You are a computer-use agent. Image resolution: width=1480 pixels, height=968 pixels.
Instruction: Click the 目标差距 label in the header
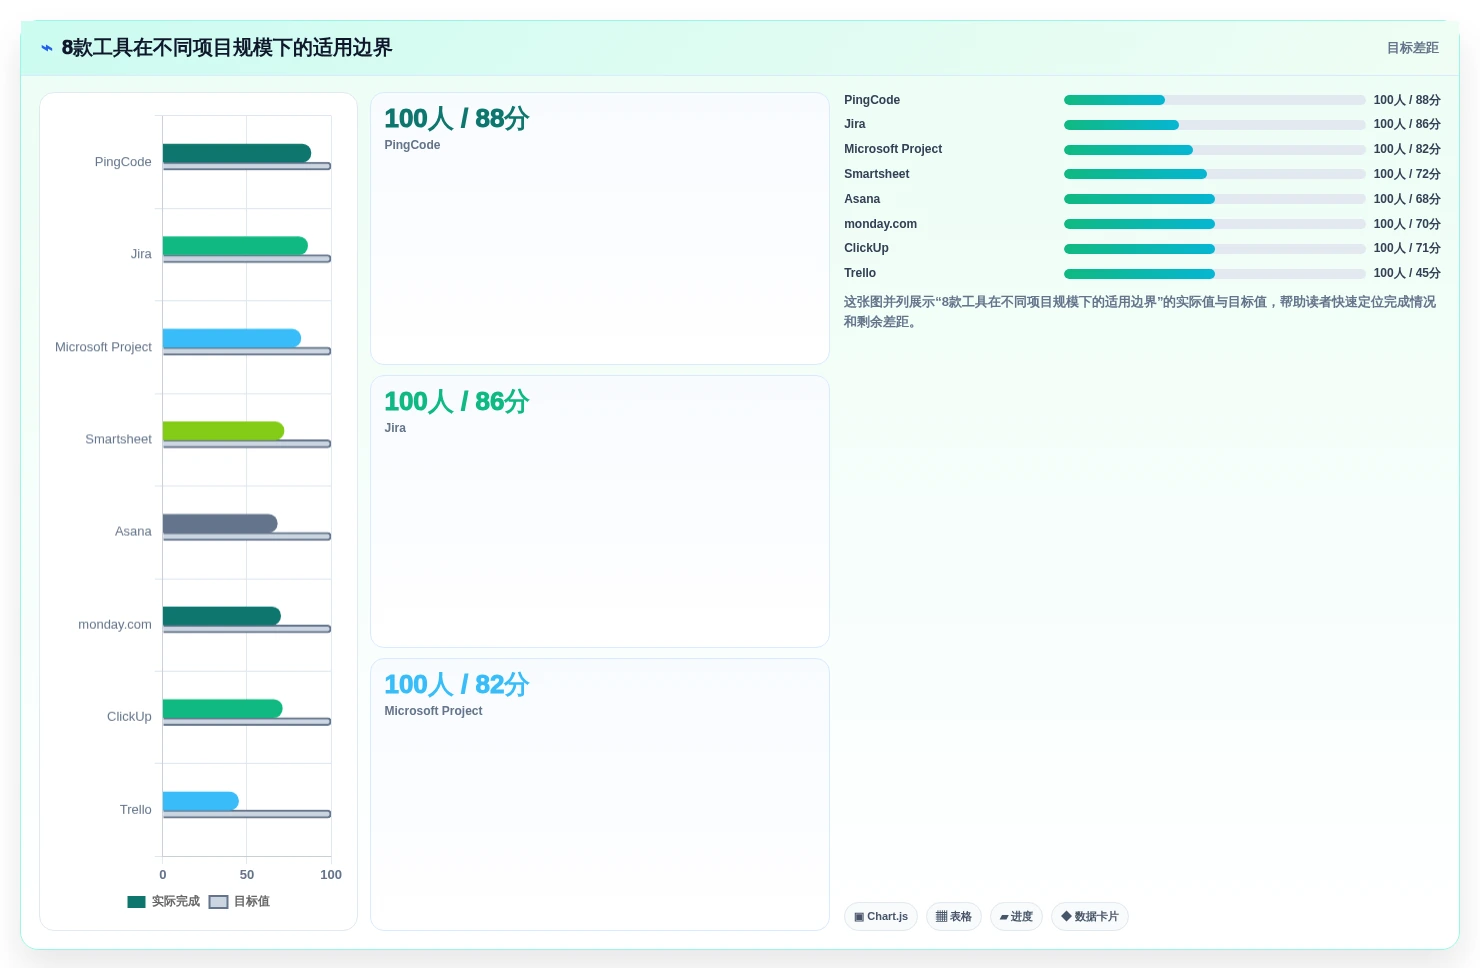coord(1412,48)
